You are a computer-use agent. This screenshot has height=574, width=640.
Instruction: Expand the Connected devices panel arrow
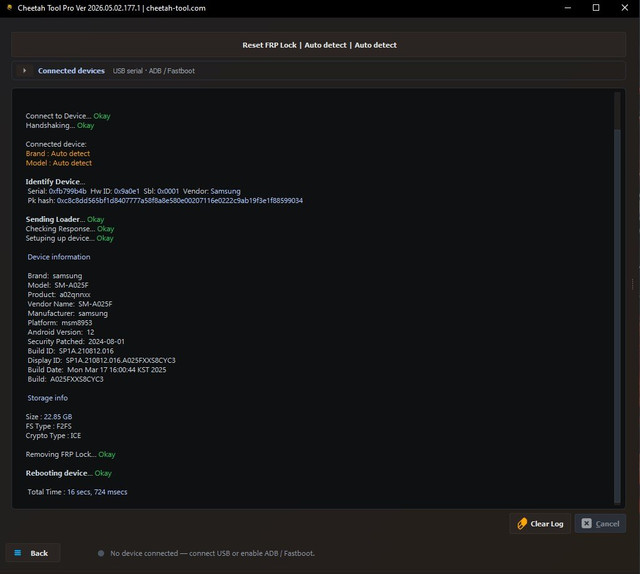coord(24,71)
